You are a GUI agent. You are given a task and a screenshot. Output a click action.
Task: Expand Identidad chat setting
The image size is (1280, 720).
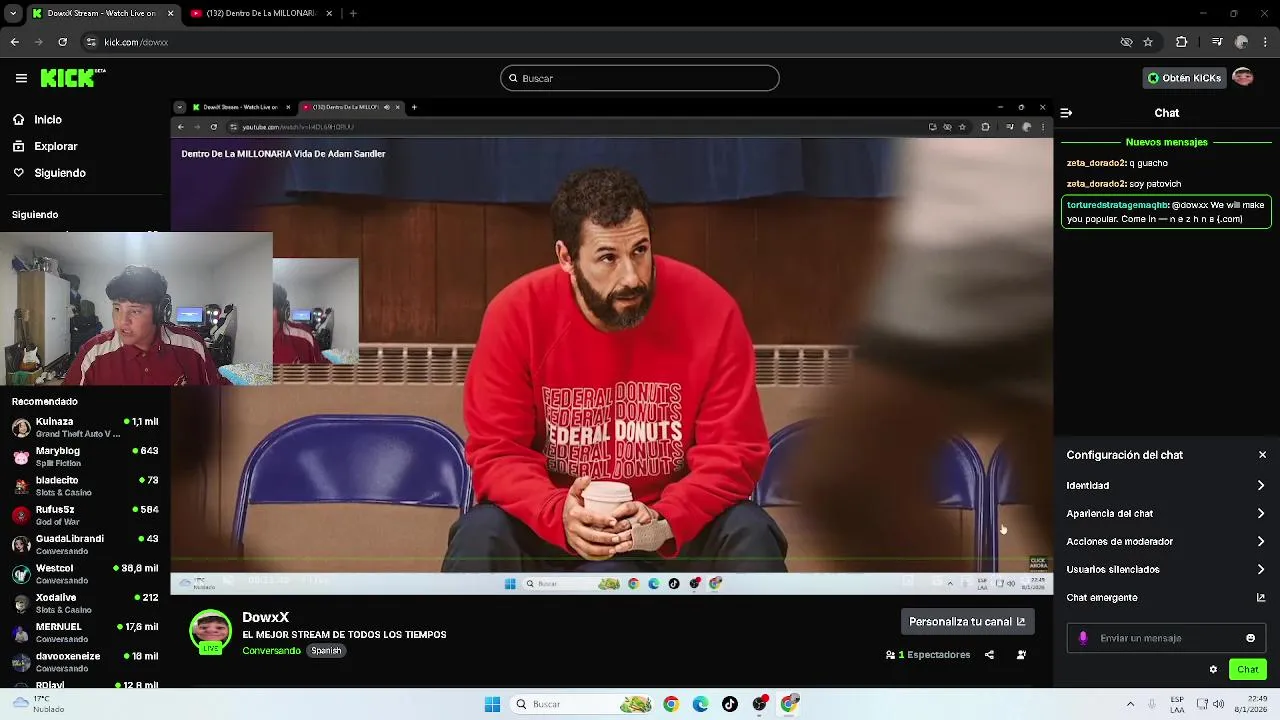point(1165,485)
